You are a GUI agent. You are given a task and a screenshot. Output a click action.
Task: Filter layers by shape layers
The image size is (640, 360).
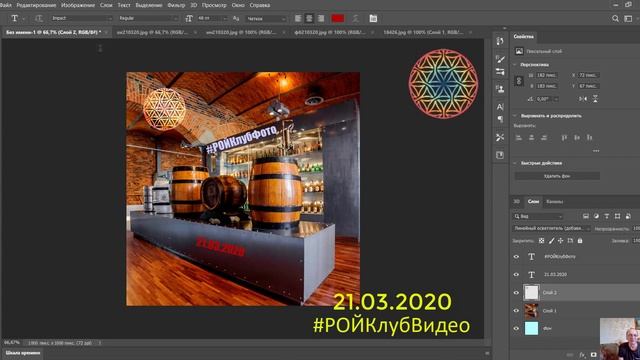[x=617, y=216]
